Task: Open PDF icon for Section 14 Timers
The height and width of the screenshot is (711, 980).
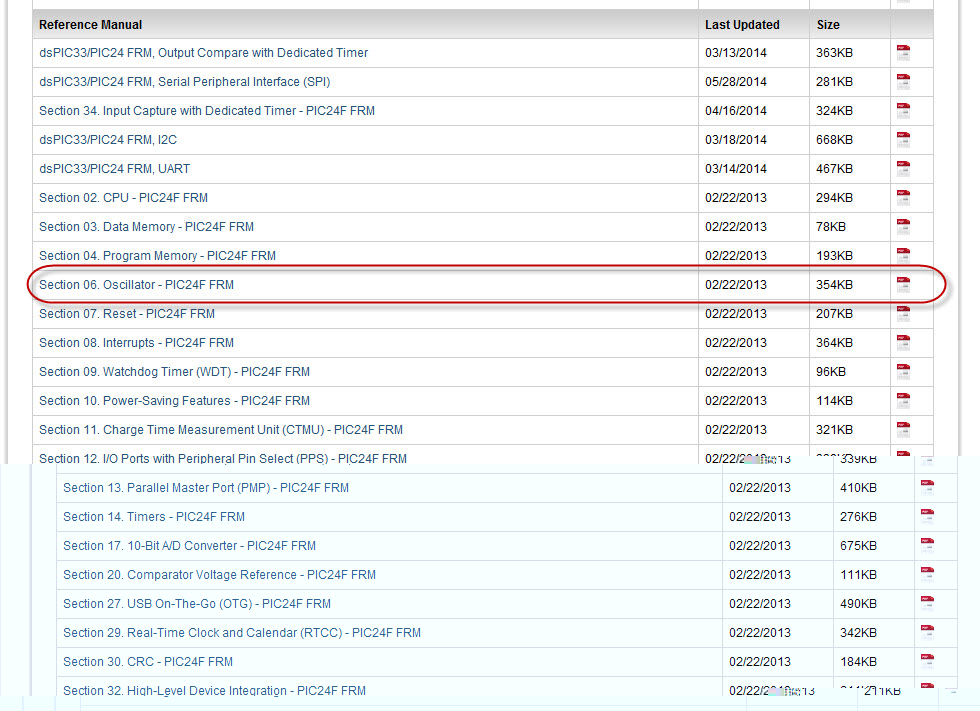Action: [x=927, y=517]
